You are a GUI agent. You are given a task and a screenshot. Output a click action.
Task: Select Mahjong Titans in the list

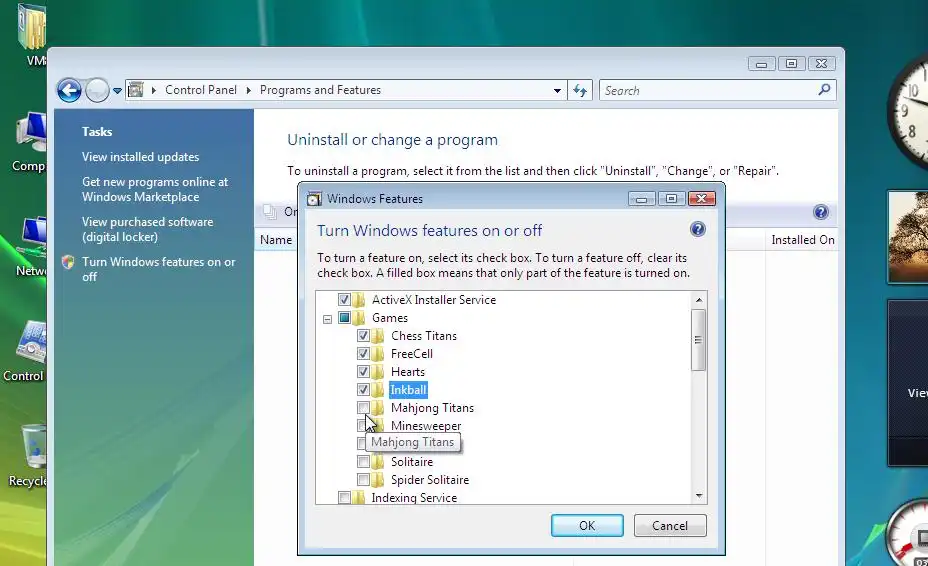[x=432, y=408]
